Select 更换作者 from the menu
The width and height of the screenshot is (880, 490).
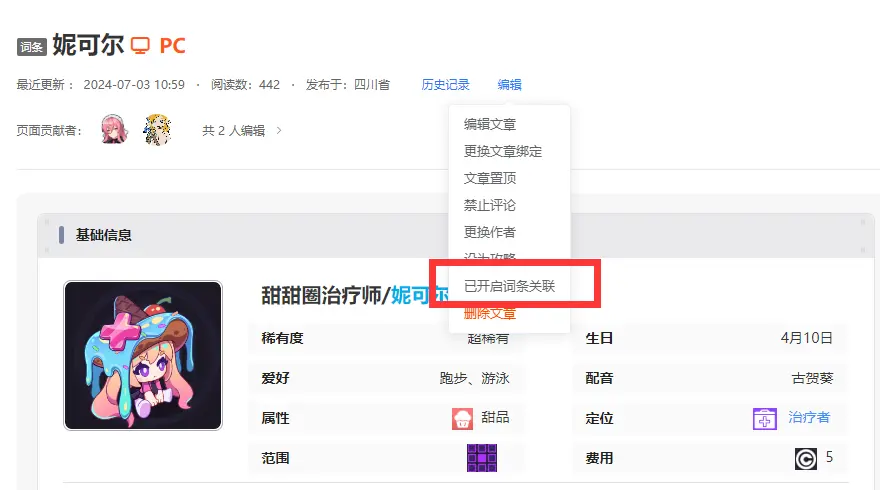click(x=490, y=232)
